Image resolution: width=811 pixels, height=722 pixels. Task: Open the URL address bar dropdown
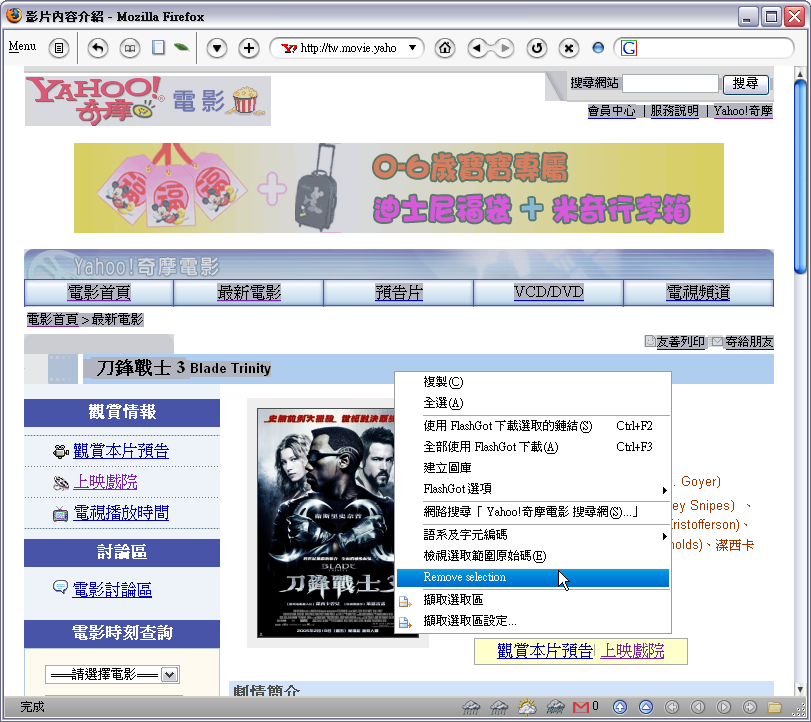coord(412,48)
